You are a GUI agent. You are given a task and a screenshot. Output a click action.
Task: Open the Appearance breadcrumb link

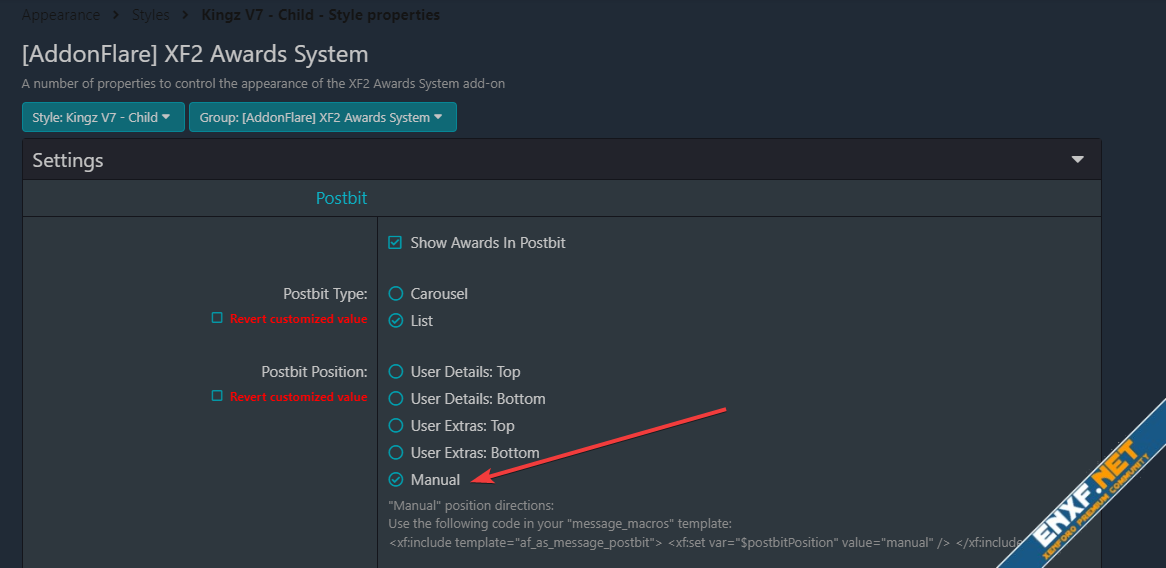click(x=61, y=15)
